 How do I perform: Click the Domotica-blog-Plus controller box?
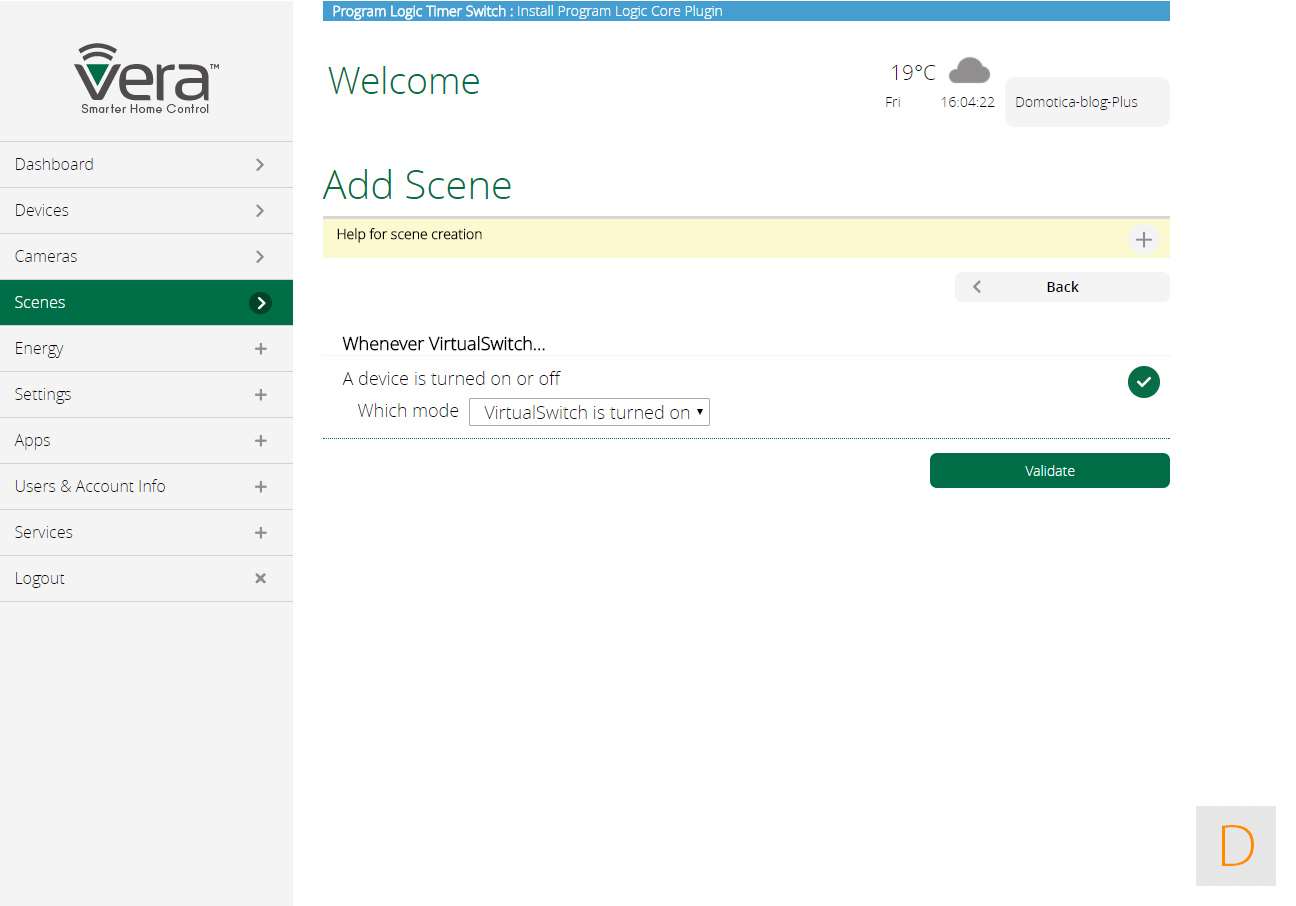(x=1086, y=102)
